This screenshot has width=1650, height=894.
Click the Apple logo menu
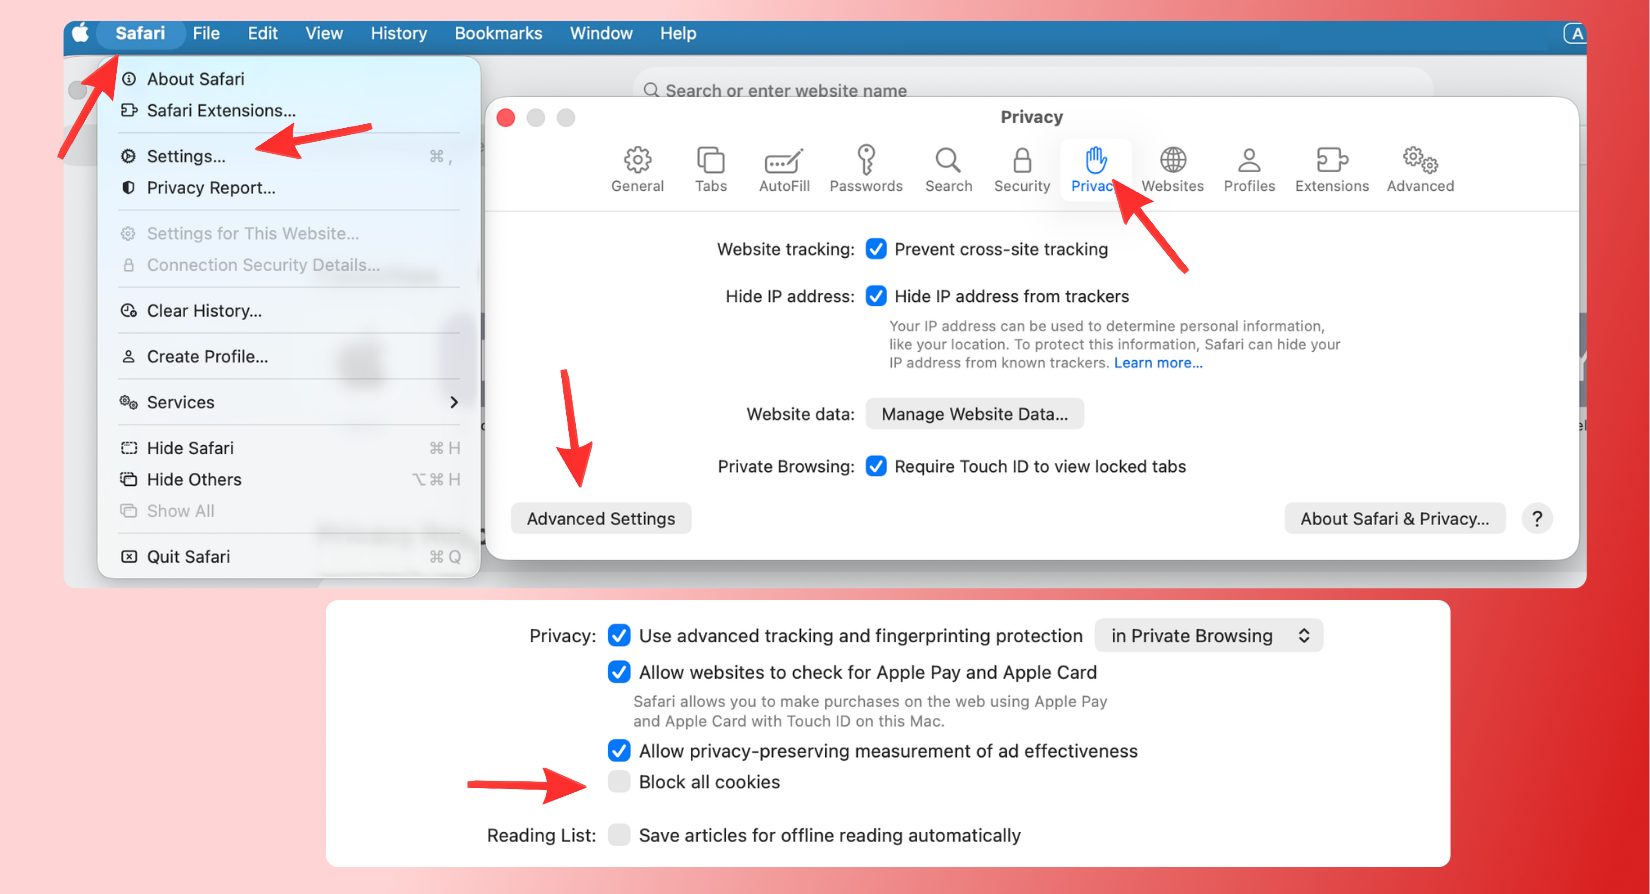click(x=81, y=33)
